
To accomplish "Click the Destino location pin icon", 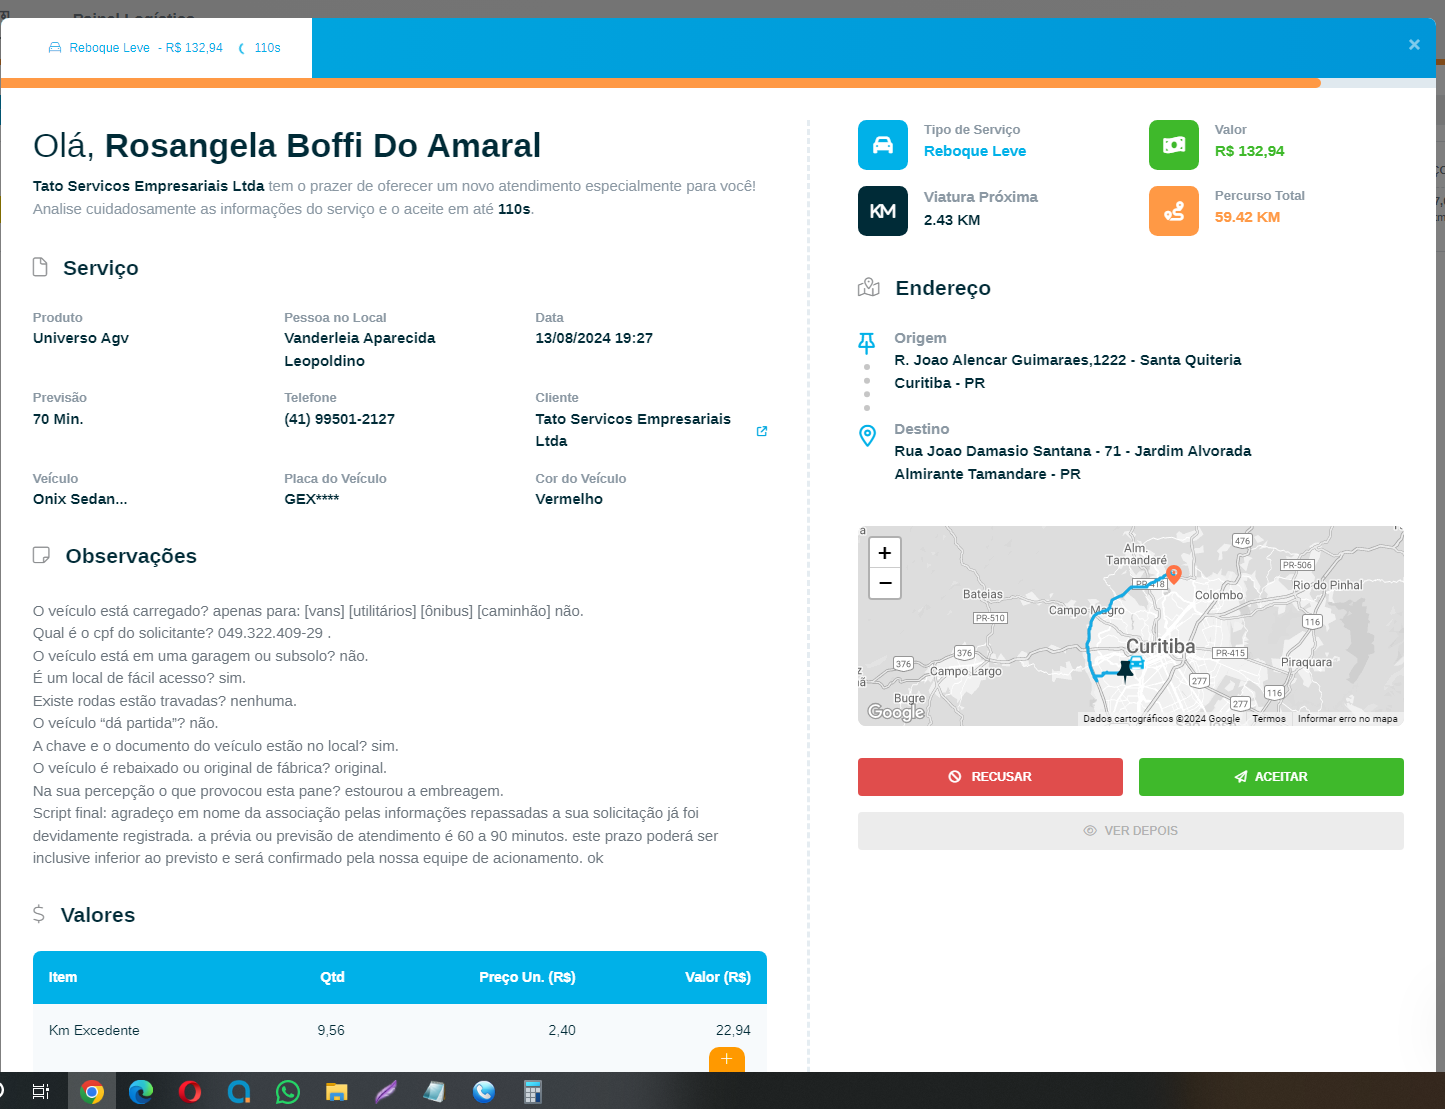I will pyautogui.click(x=867, y=435).
